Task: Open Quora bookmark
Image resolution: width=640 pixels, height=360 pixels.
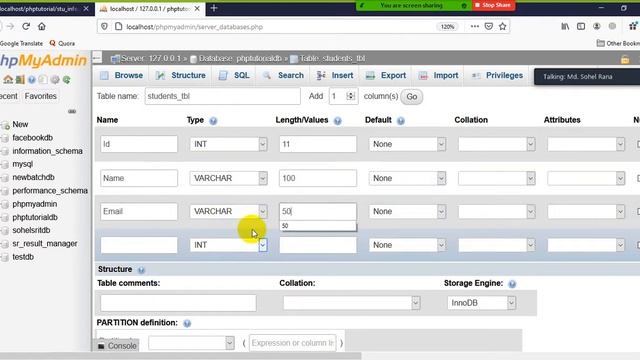Action: (x=62, y=43)
